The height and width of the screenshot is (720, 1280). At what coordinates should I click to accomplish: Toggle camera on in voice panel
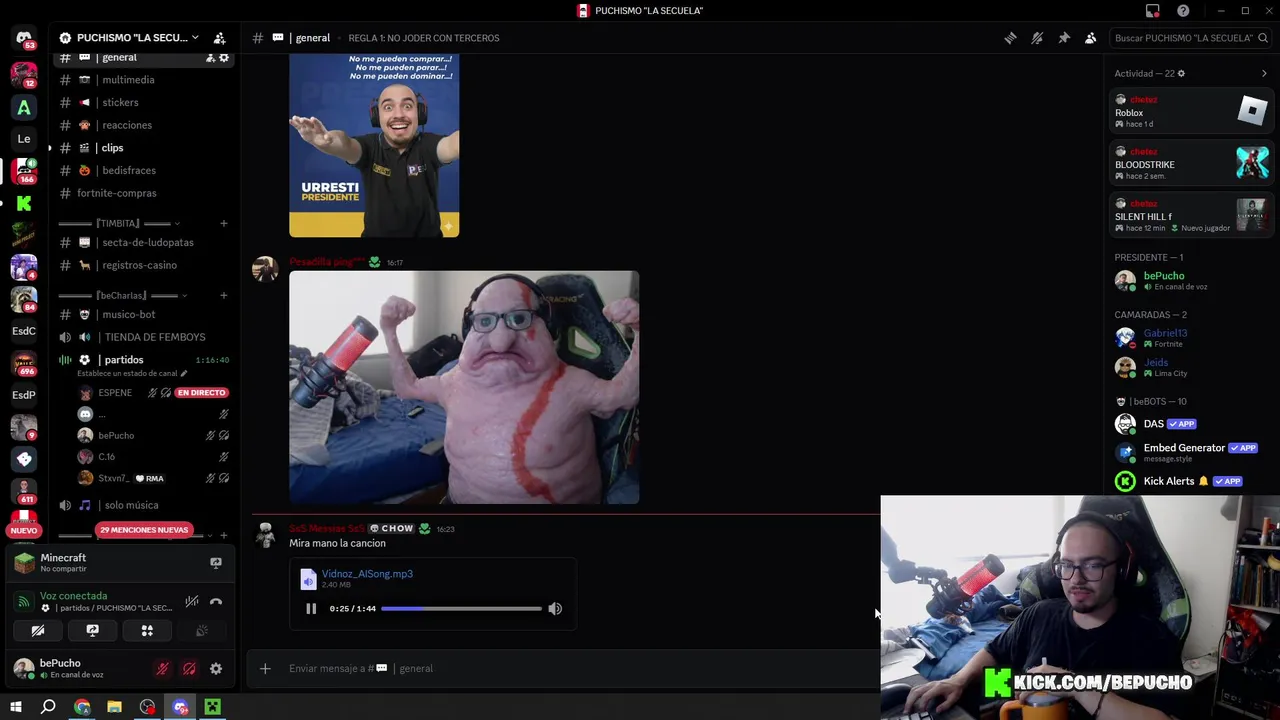pos(38,631)
